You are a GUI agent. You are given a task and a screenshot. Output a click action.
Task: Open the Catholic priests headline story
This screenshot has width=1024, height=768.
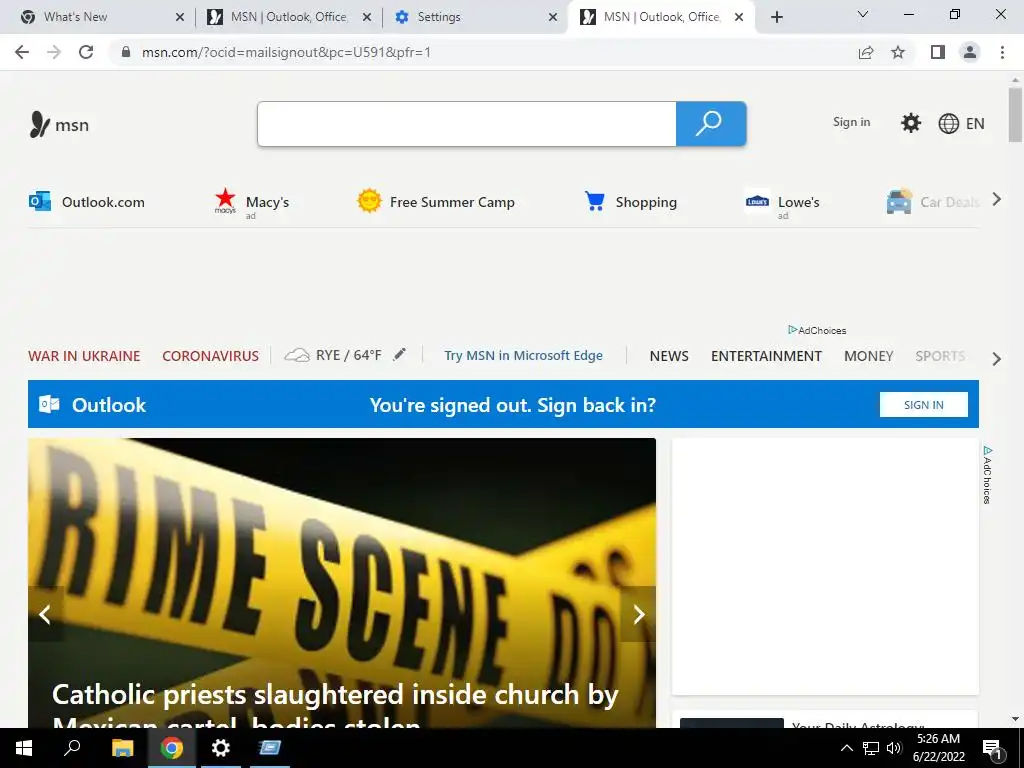point(335,705)
